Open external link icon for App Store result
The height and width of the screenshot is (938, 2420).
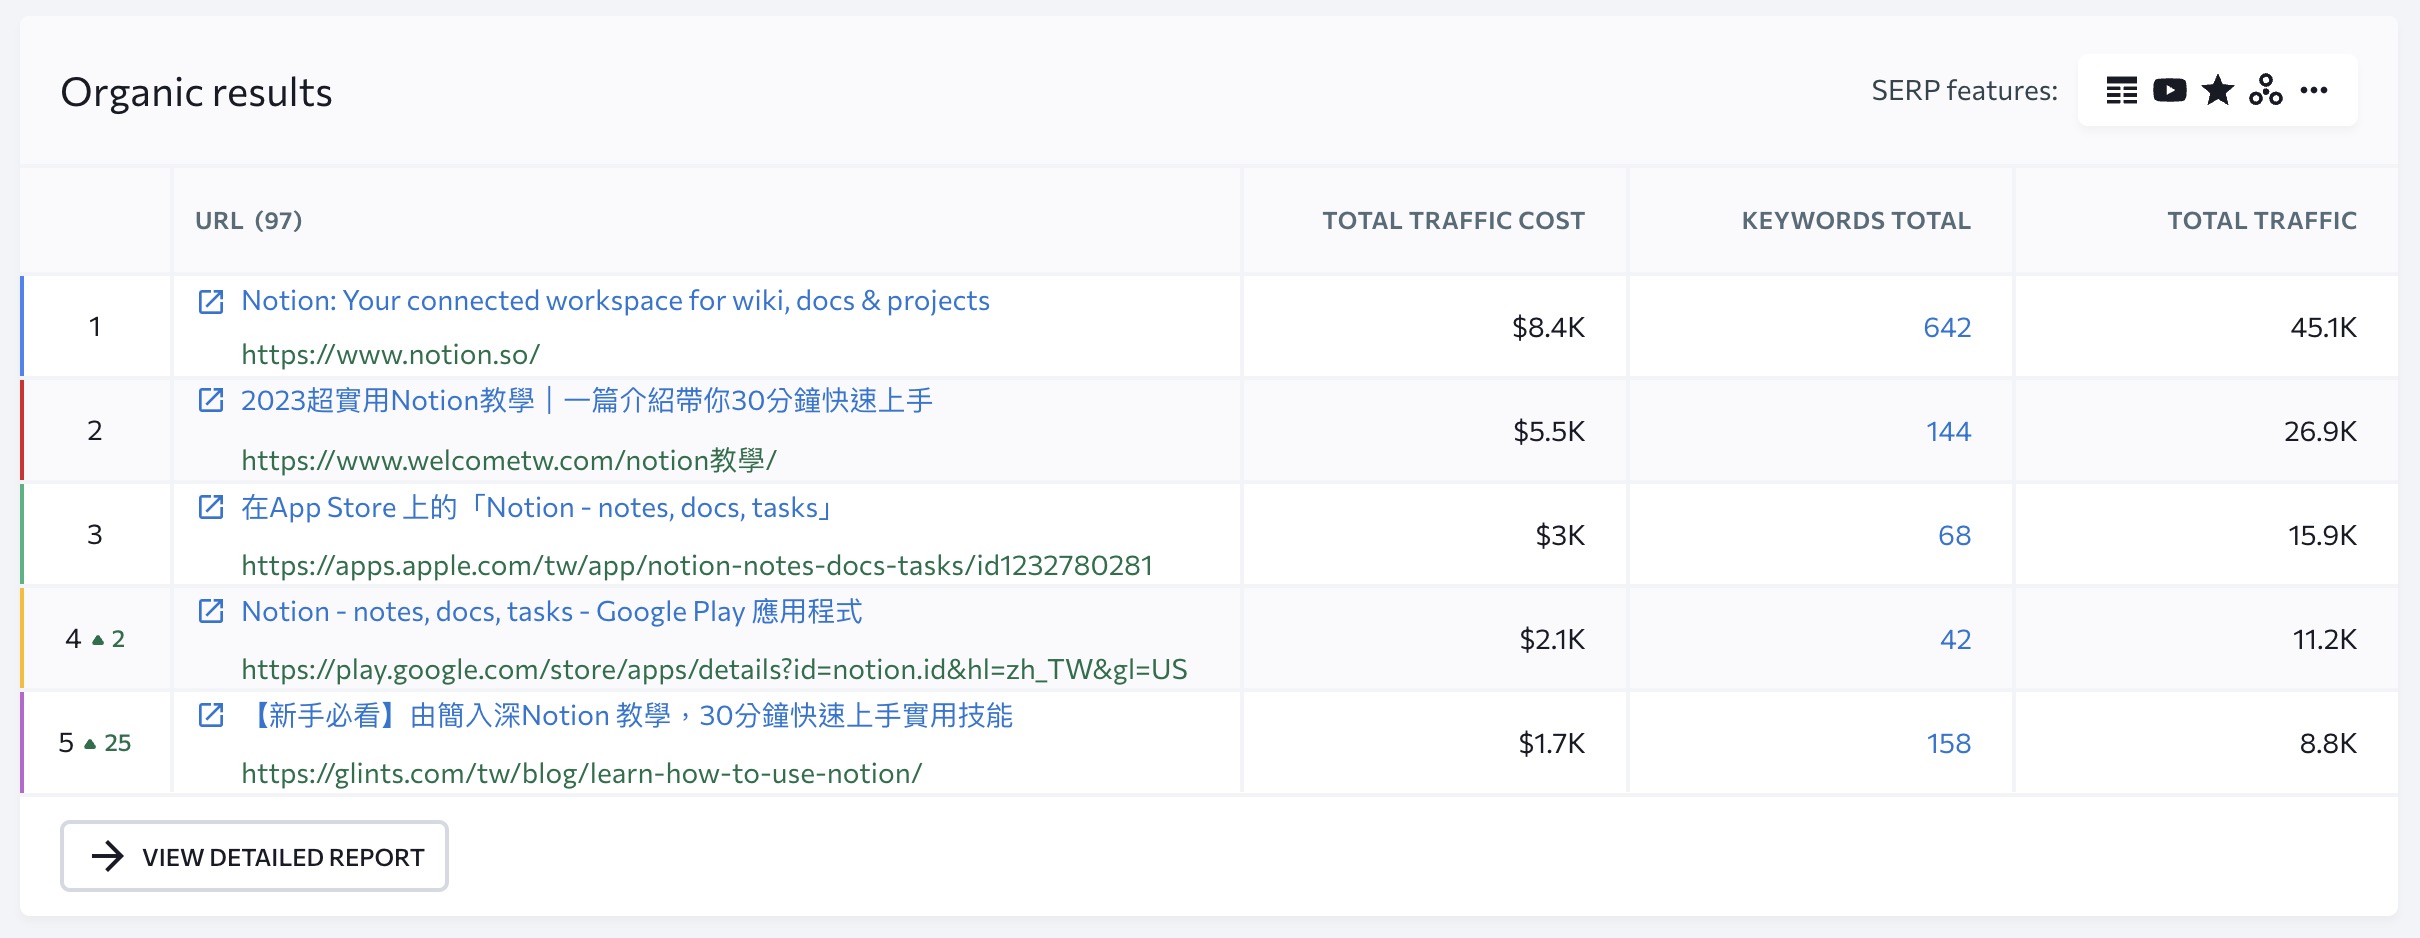[x=211, y=507]
